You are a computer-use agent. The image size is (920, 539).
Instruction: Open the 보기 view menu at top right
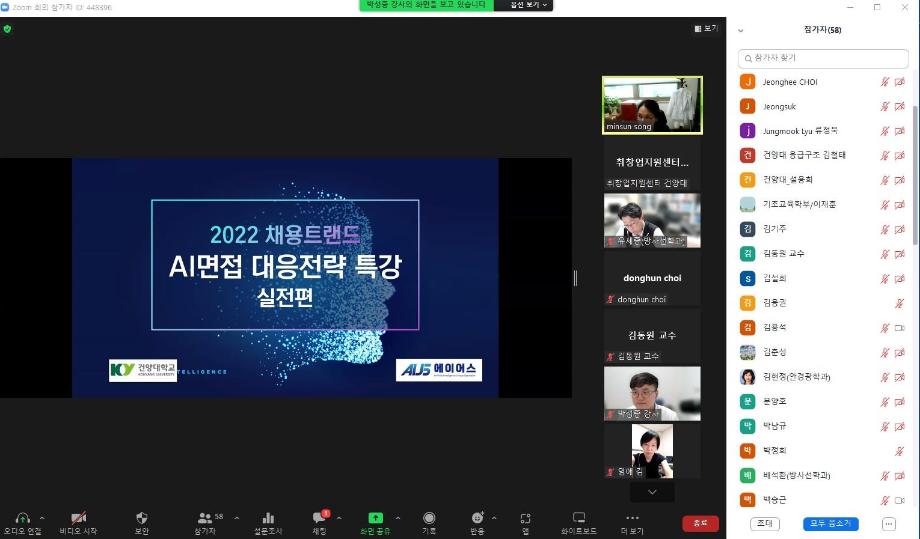click(706, 29)
